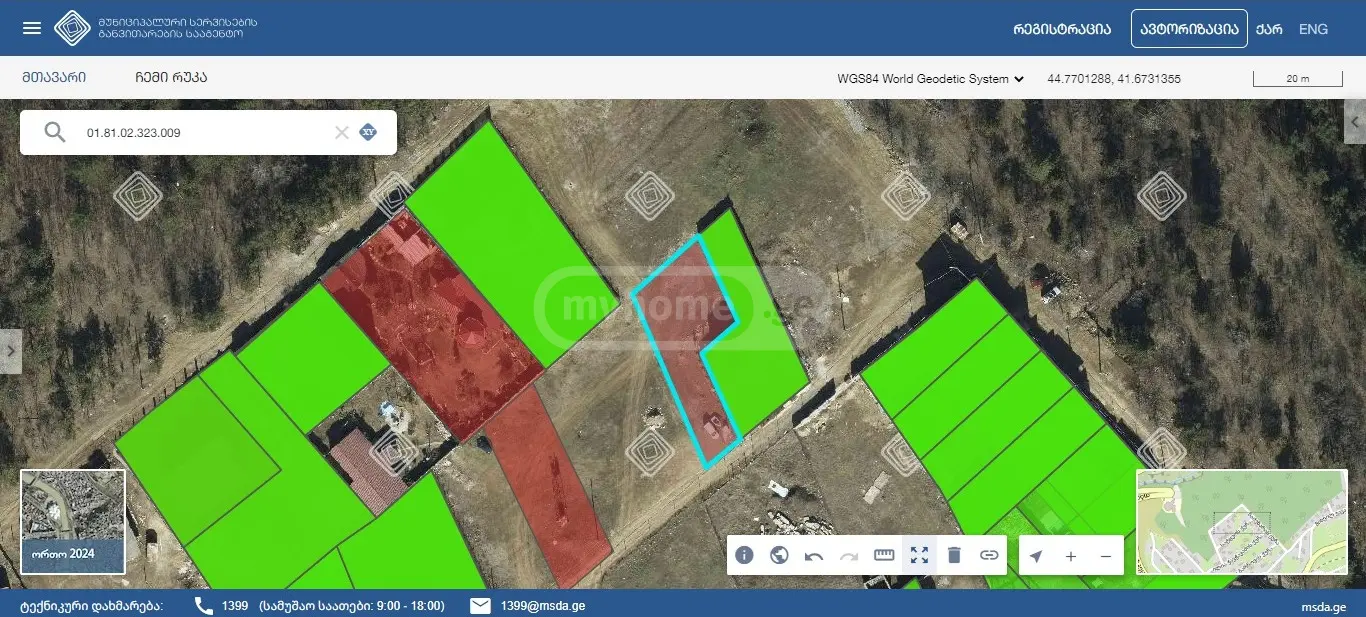Select the ruler measure tool
This screenshot has width=1366, height=617.
click(x=884, y=555)
